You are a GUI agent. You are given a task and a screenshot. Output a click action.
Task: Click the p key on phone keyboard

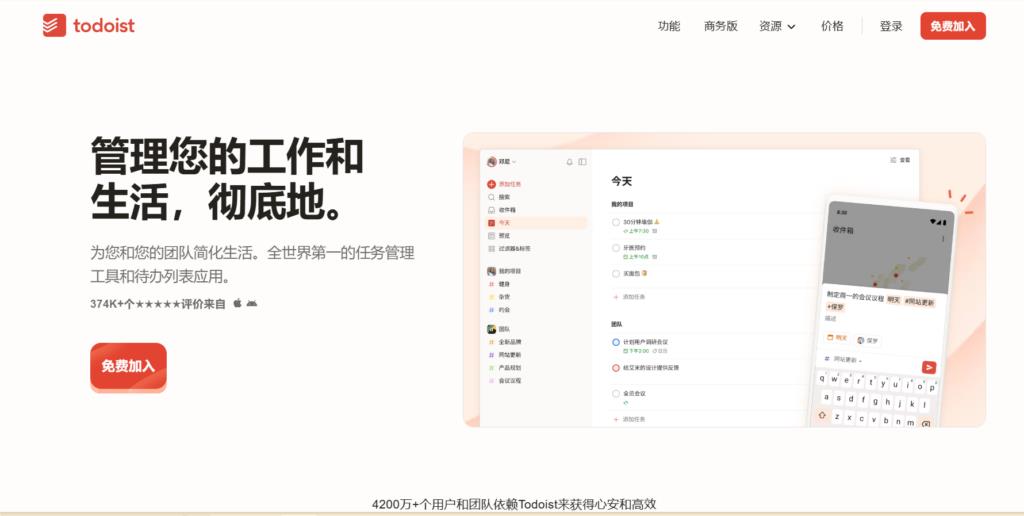point(931,387)
